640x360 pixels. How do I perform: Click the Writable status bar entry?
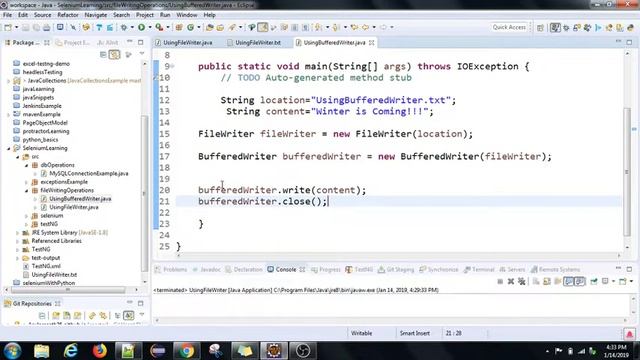[361, 333]
